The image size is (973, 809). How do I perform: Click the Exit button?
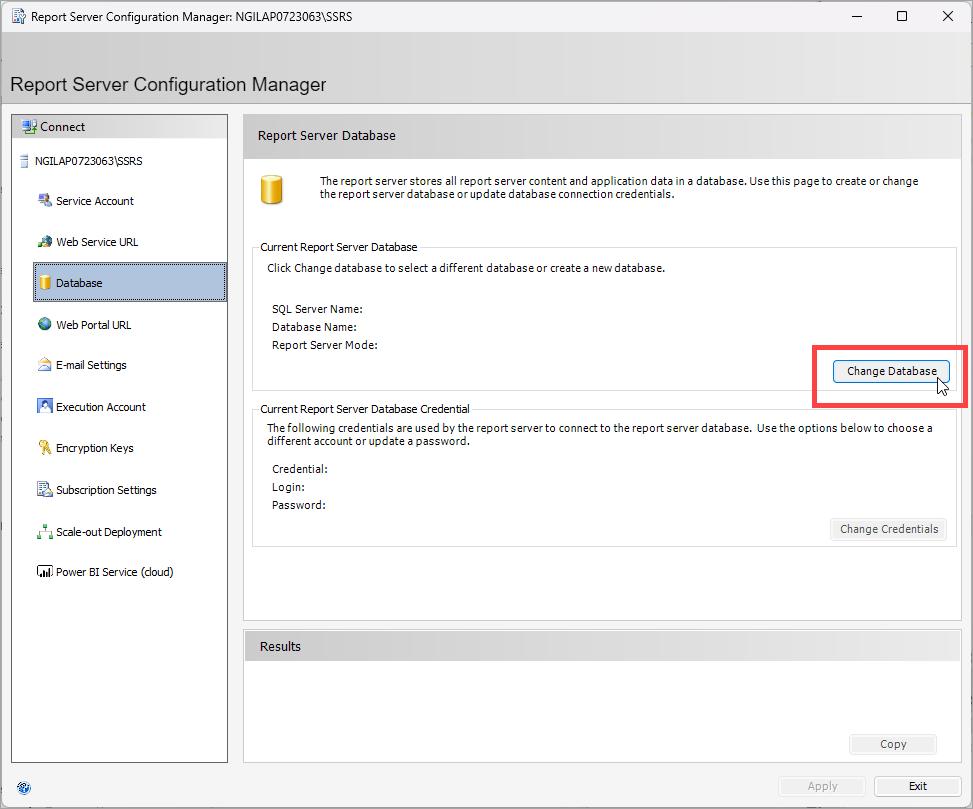(918, 786)
